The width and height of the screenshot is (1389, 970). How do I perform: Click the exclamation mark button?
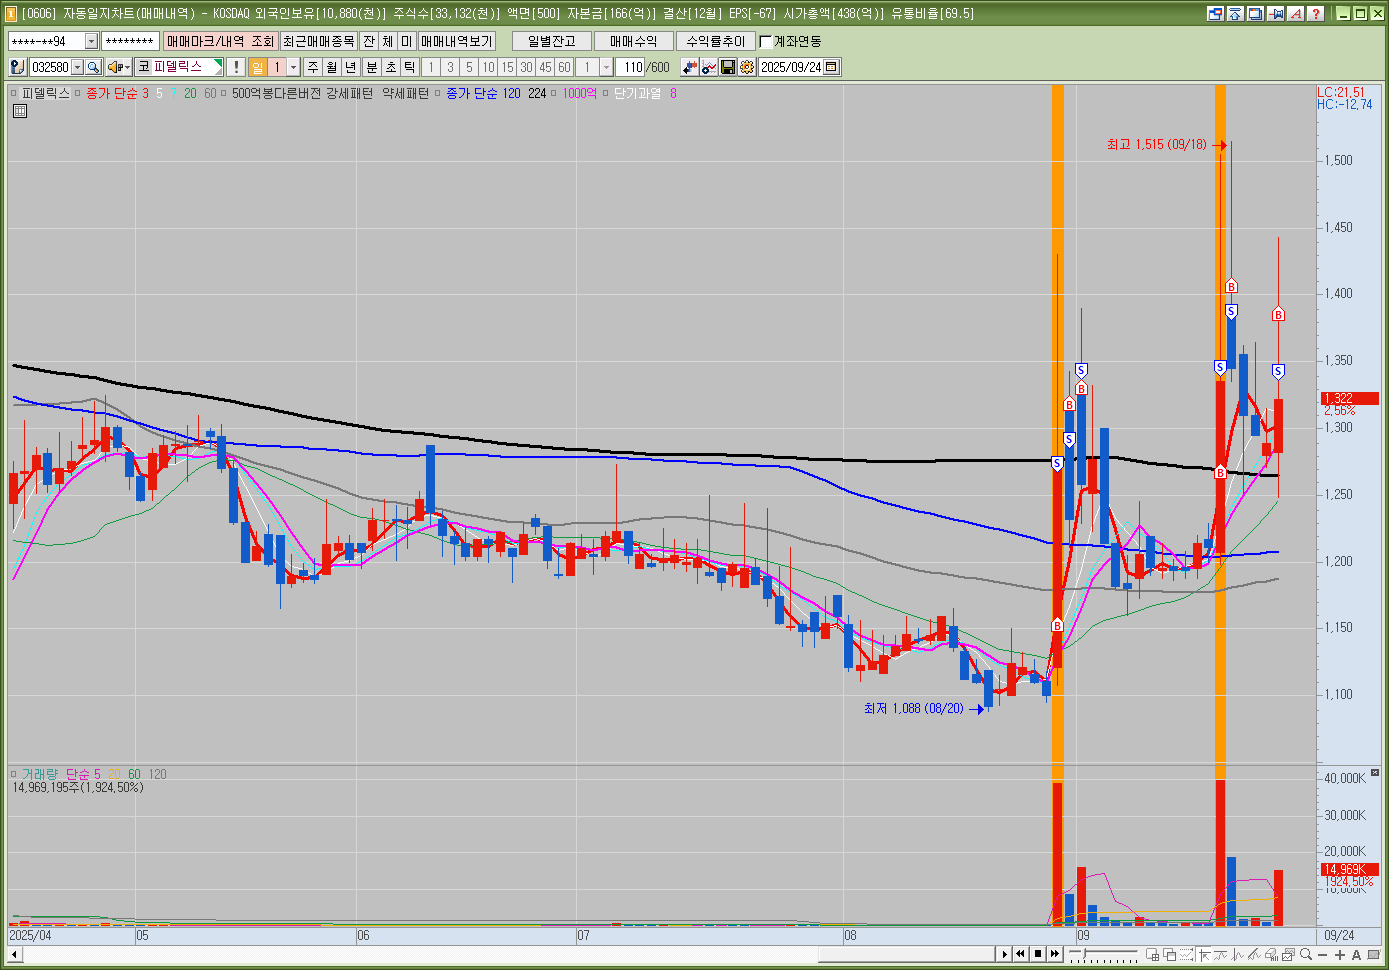pyautogui.click(x=235, y=67)
